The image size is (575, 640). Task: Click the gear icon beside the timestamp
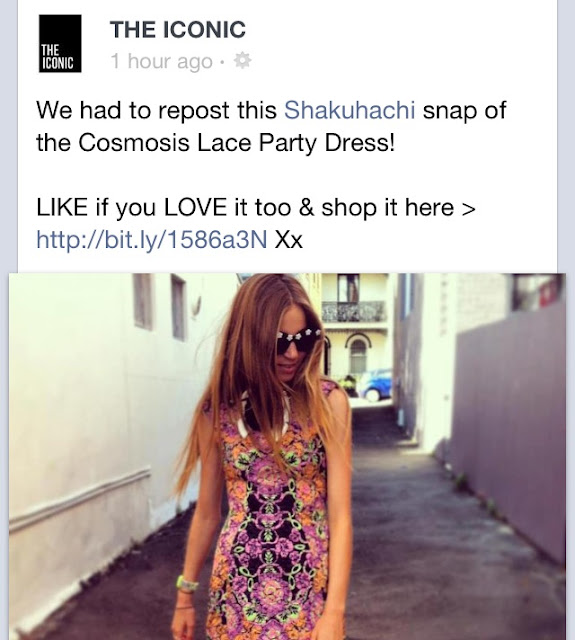coord(242,61)
